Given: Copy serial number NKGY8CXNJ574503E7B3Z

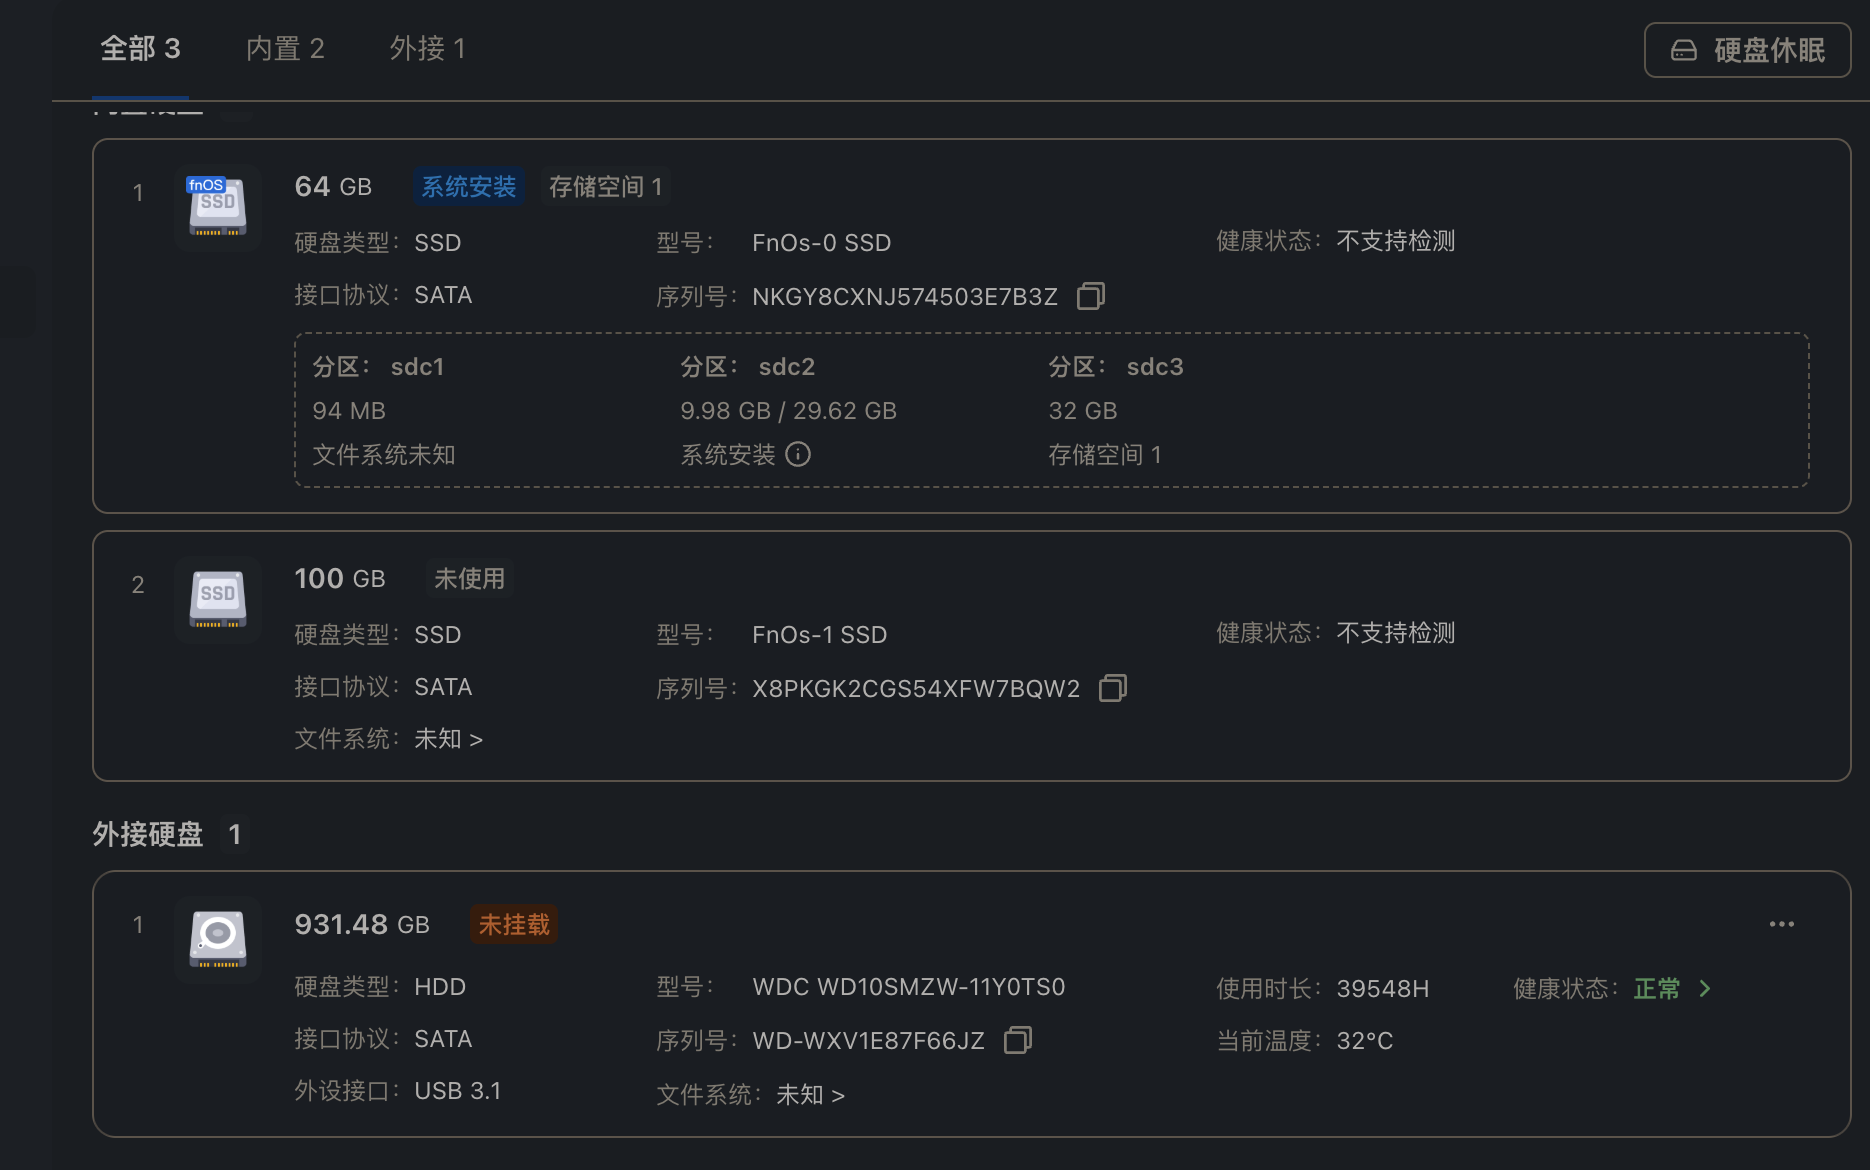Looking at the screenshot, I should [x=1090, y=296].
